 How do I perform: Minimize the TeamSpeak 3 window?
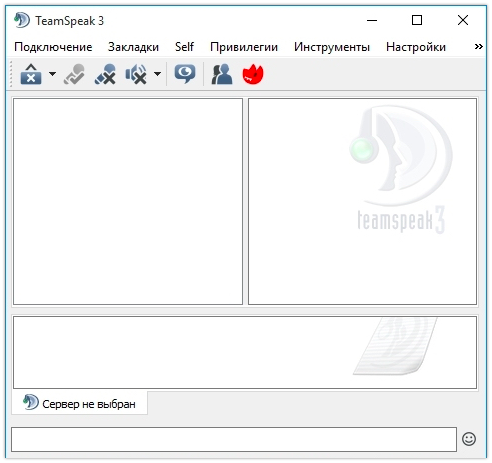click(372, 20)
